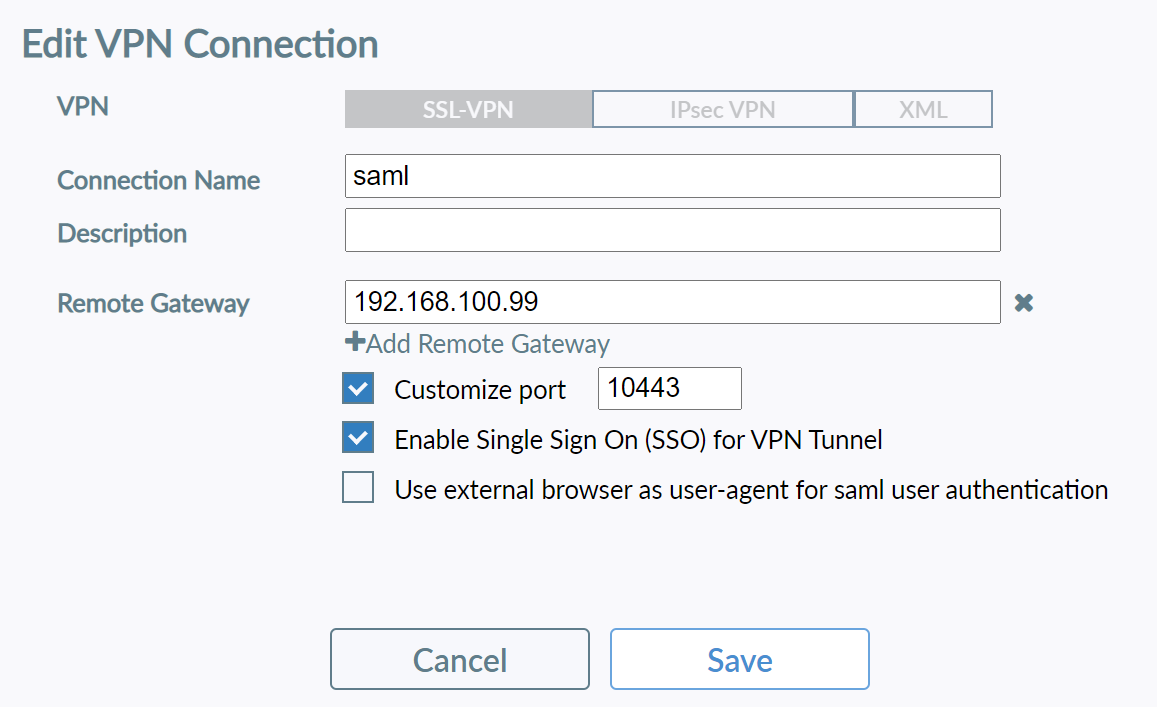
Task: Click the Add Remote Gateway link text
Action: 488,344
